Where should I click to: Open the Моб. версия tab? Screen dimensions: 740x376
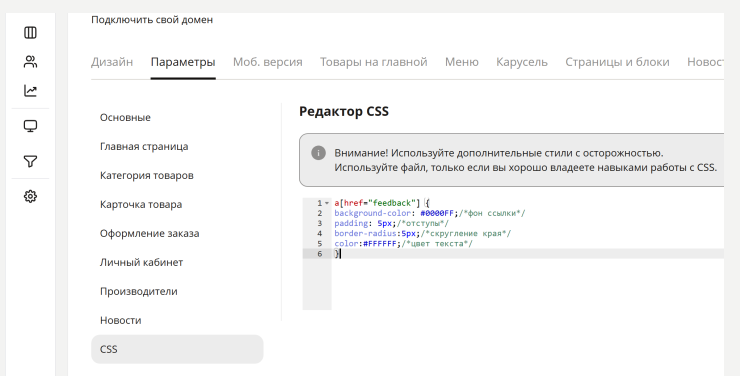click(268, 62)
